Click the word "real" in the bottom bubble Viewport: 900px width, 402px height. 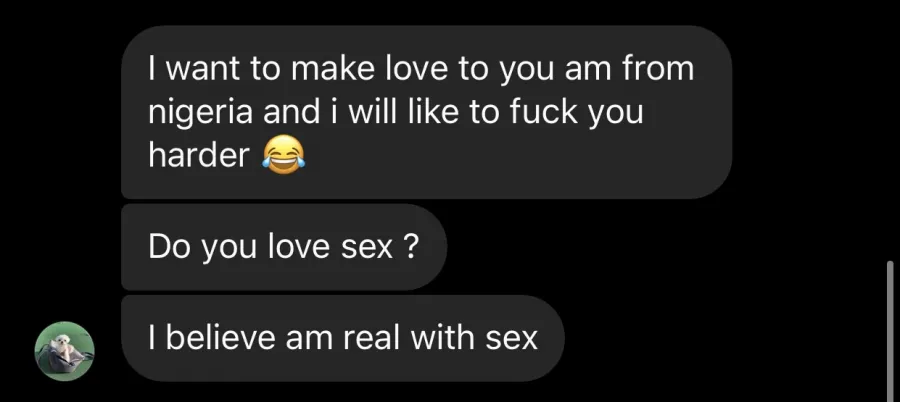372,338
